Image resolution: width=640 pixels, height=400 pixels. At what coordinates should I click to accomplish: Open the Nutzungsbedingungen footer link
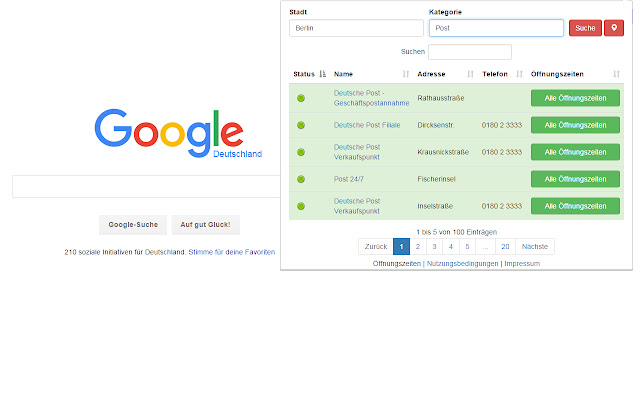(x=462, y=264)
